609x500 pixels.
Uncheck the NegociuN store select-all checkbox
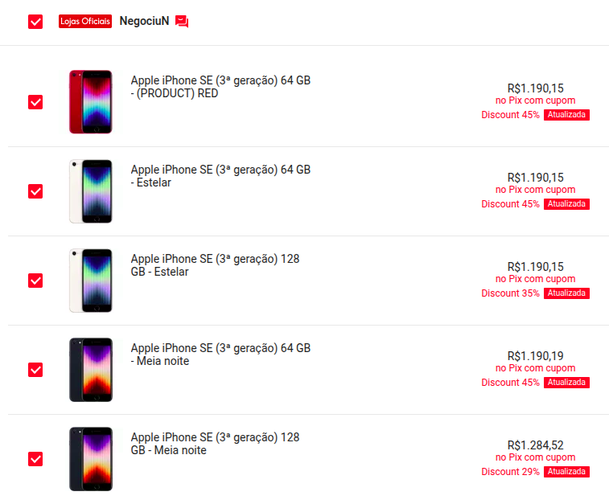click(x=35, y=22)
